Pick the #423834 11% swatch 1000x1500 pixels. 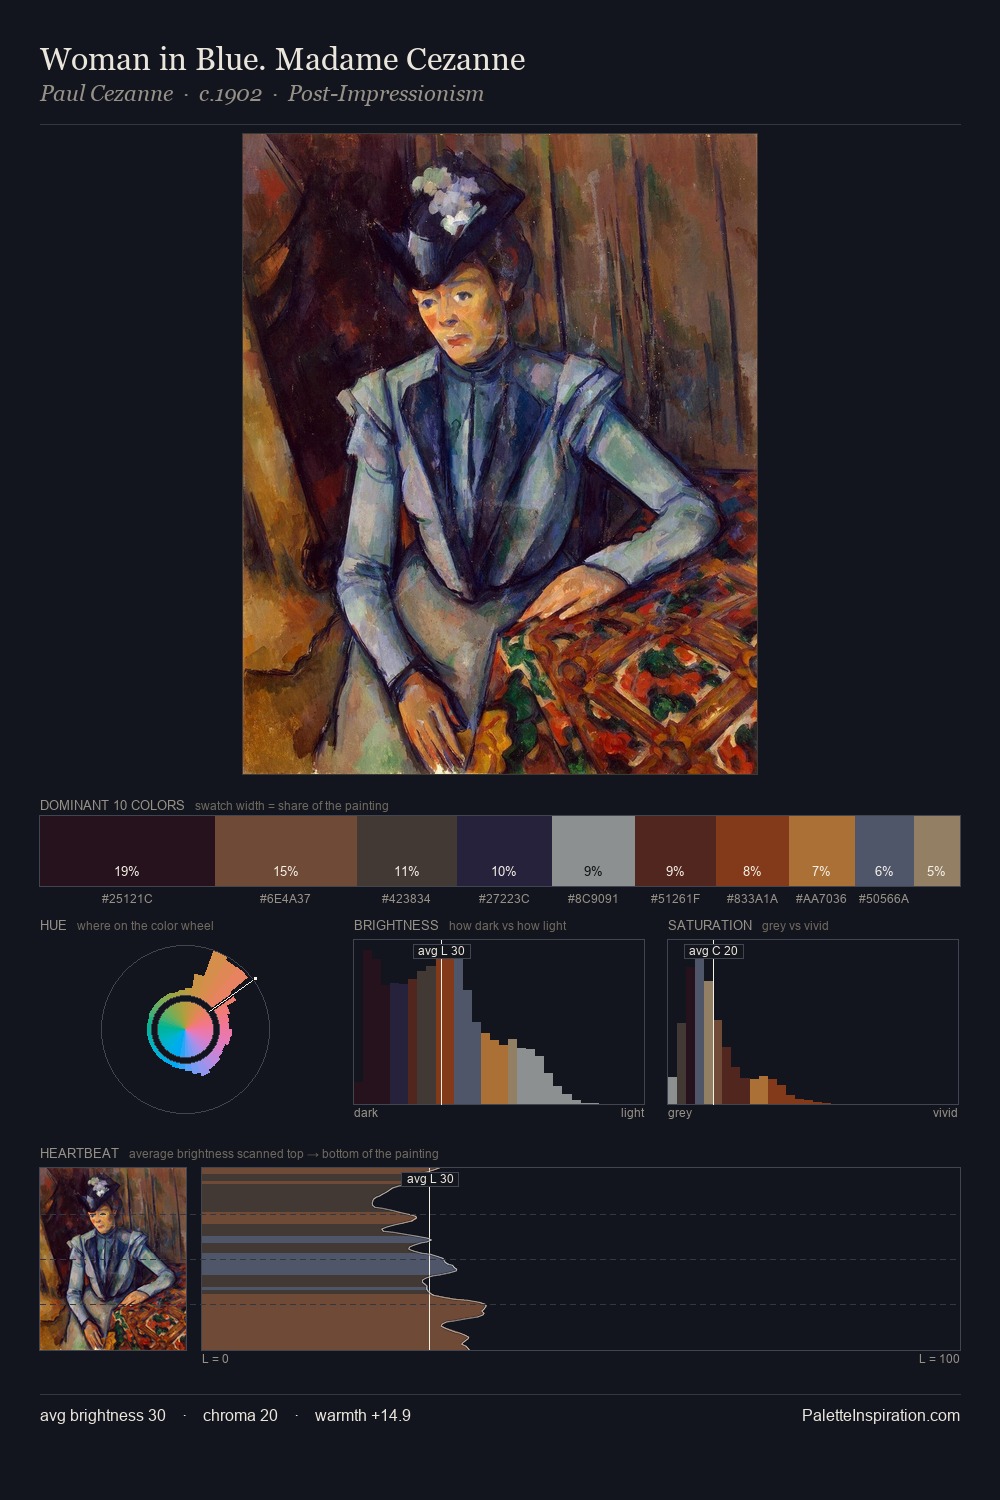tap(407, 851)
